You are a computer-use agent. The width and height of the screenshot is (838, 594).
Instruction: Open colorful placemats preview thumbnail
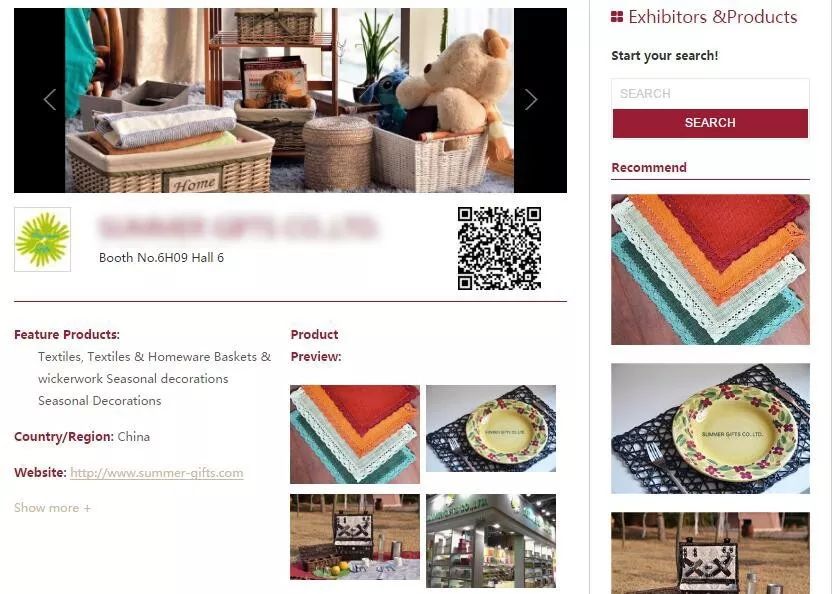click(x=355, y=434)
